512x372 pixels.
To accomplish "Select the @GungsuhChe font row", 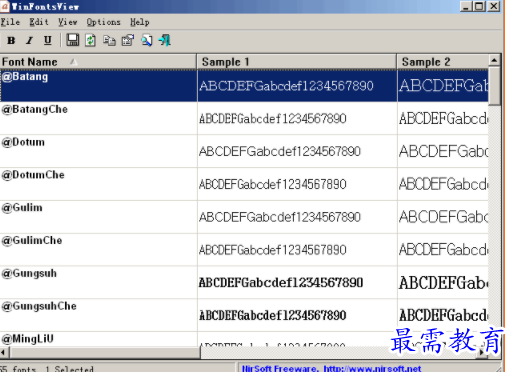I will tap(244, 315).
